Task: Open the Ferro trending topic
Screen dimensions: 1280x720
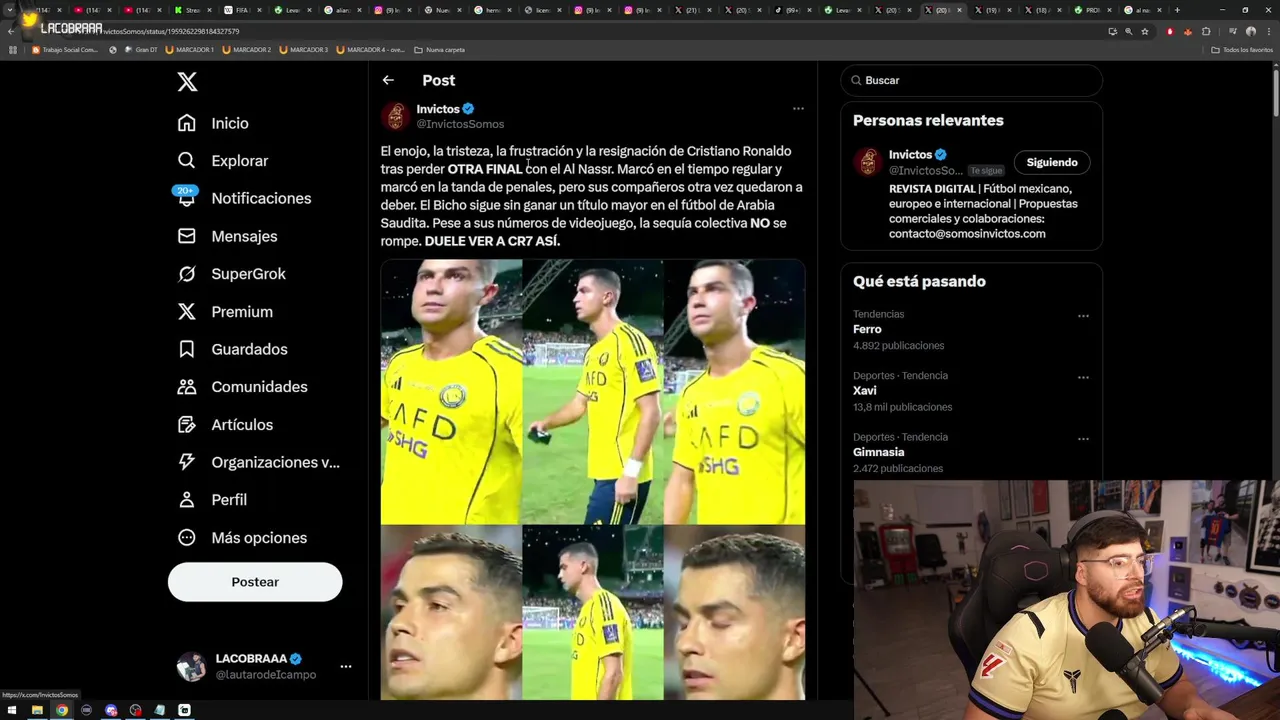Action: (867, 329)
